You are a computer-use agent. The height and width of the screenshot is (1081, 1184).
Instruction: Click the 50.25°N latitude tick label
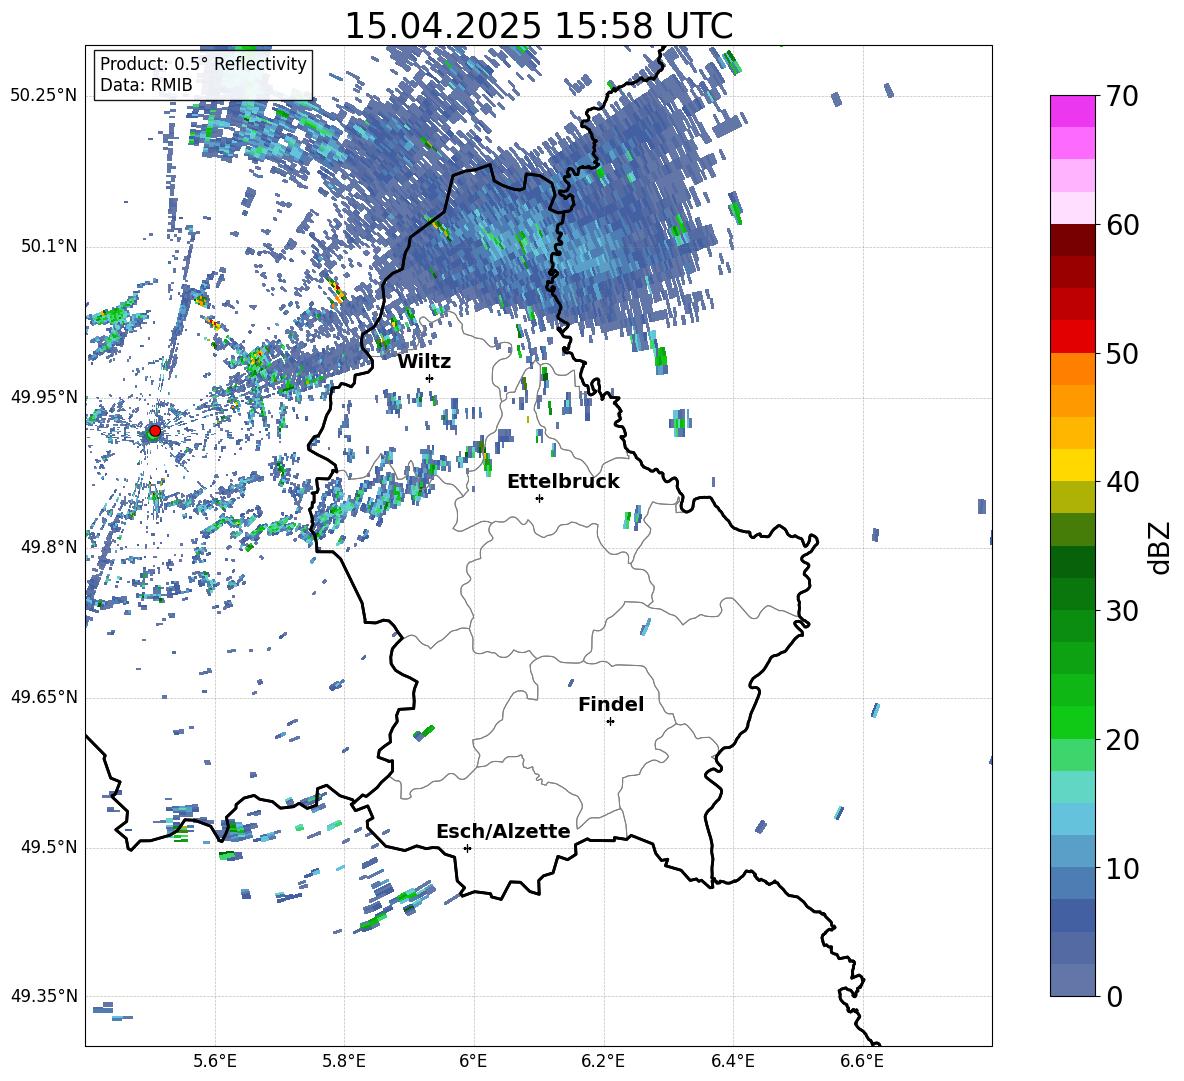point(44,96)
